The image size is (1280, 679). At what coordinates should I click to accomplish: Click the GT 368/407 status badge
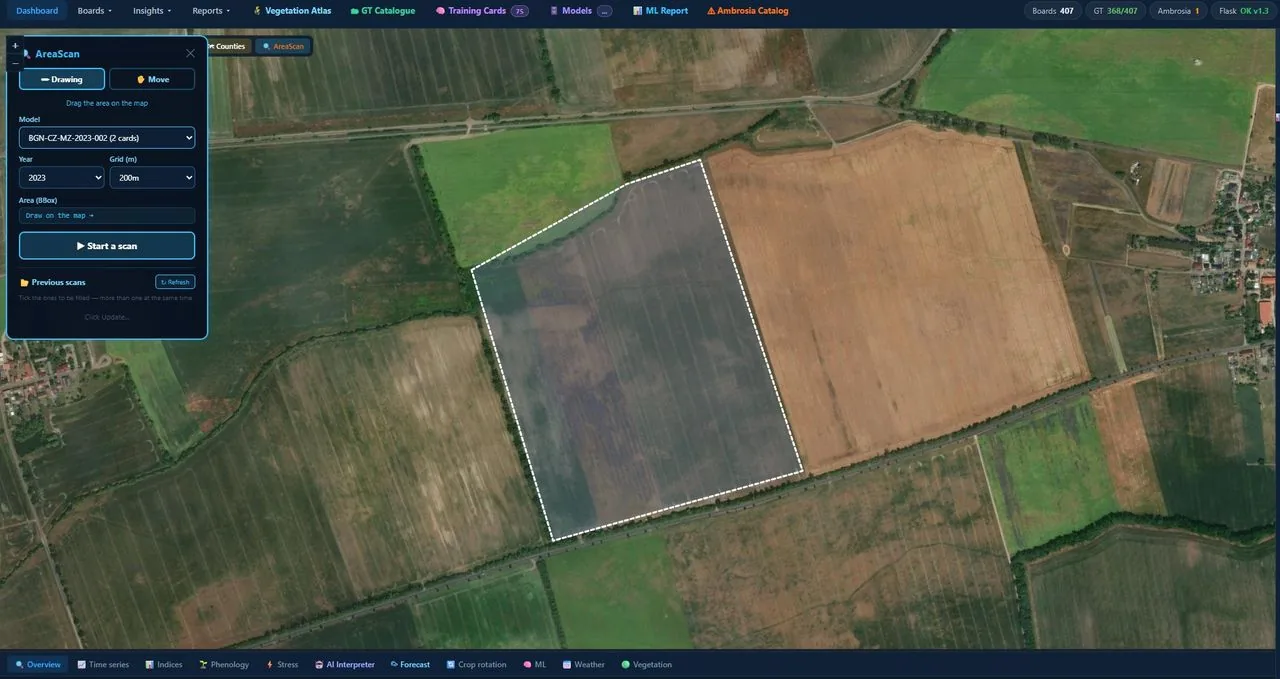(x=1115, y=11)
